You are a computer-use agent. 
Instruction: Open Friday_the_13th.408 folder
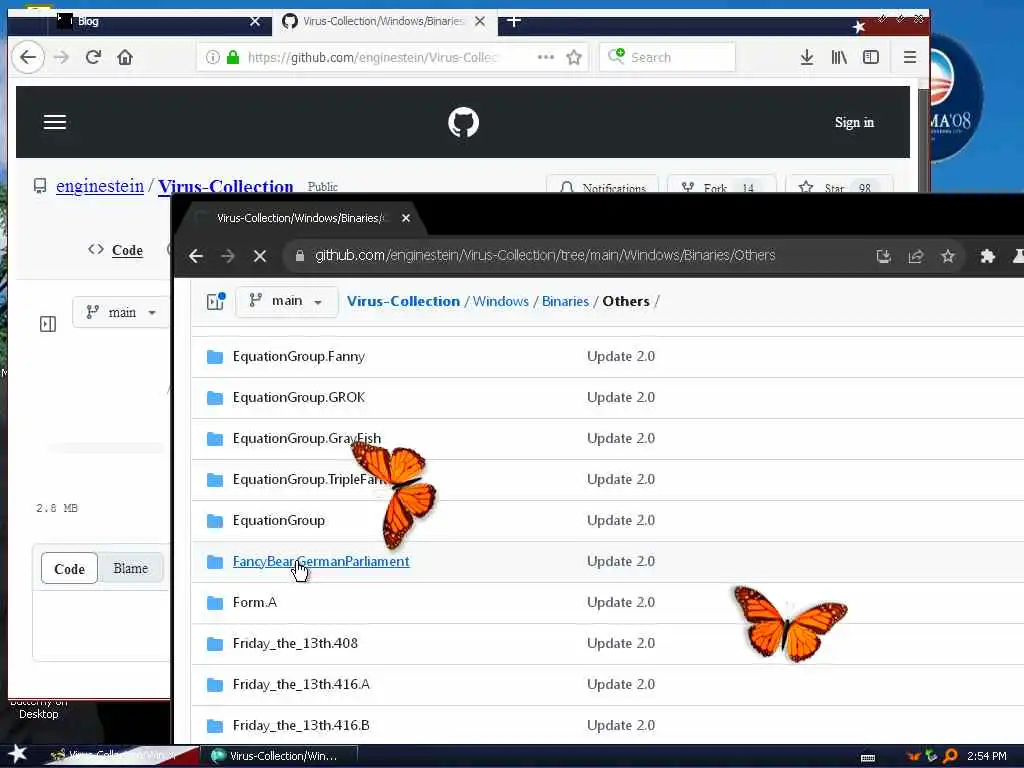pos(295,643)
